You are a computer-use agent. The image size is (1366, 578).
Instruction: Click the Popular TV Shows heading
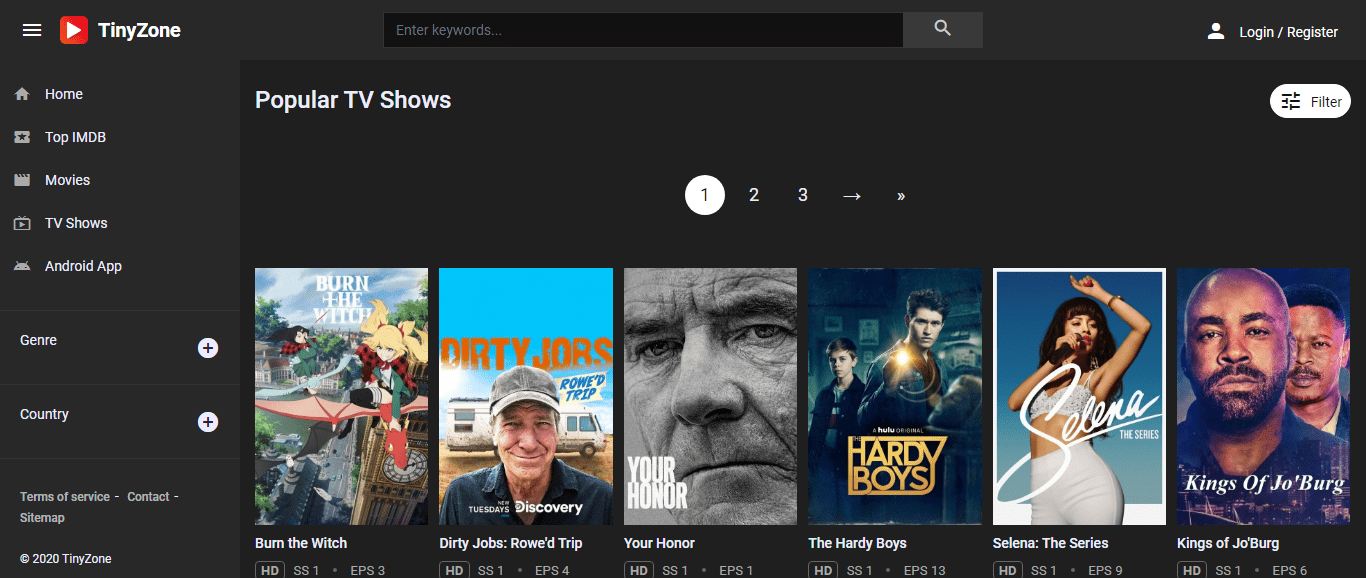coord(353,100)
